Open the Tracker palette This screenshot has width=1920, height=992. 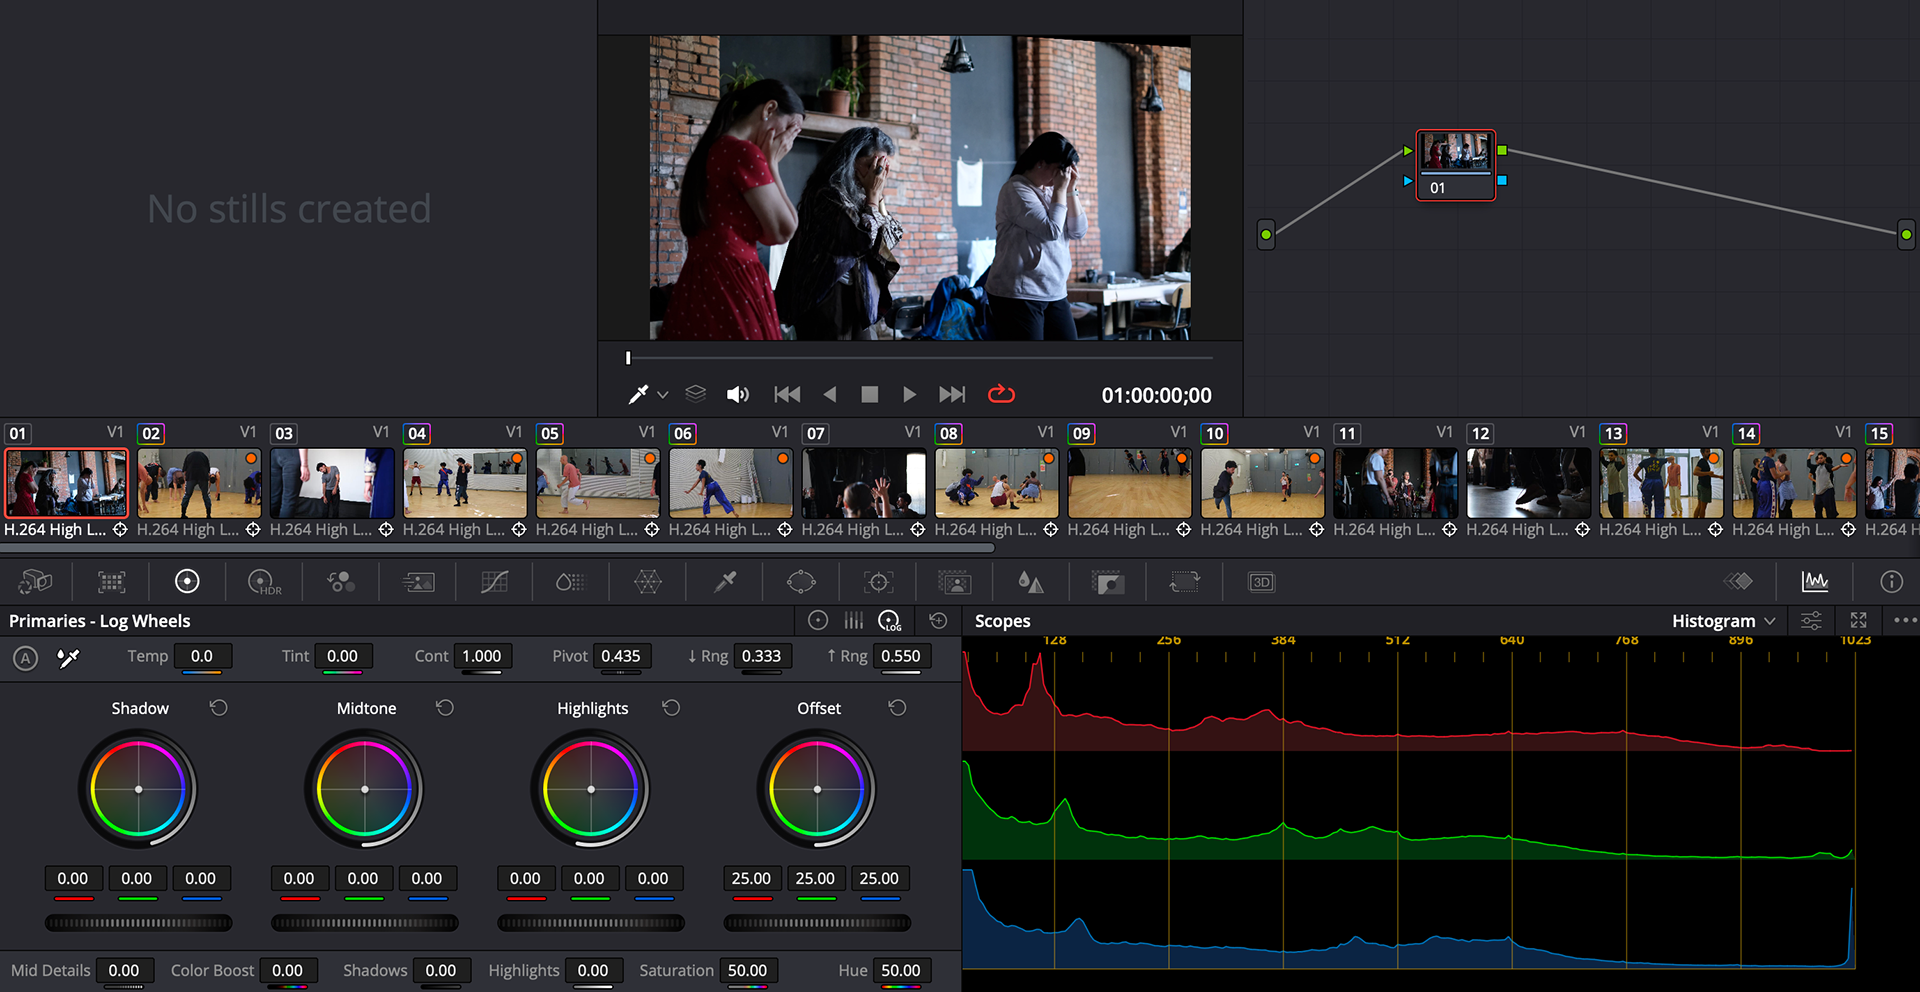[878, 582]
